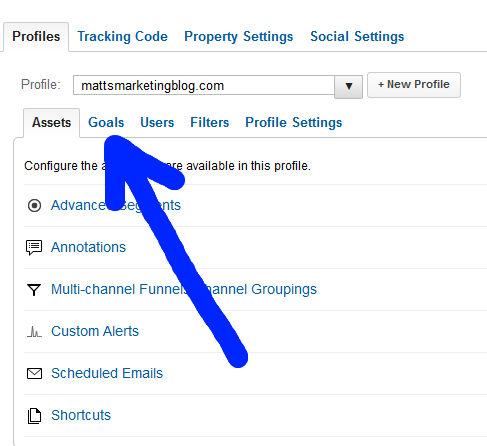Open the Tracking Code tab
Viewport: 487px width, 446px height.
[122, 37]
